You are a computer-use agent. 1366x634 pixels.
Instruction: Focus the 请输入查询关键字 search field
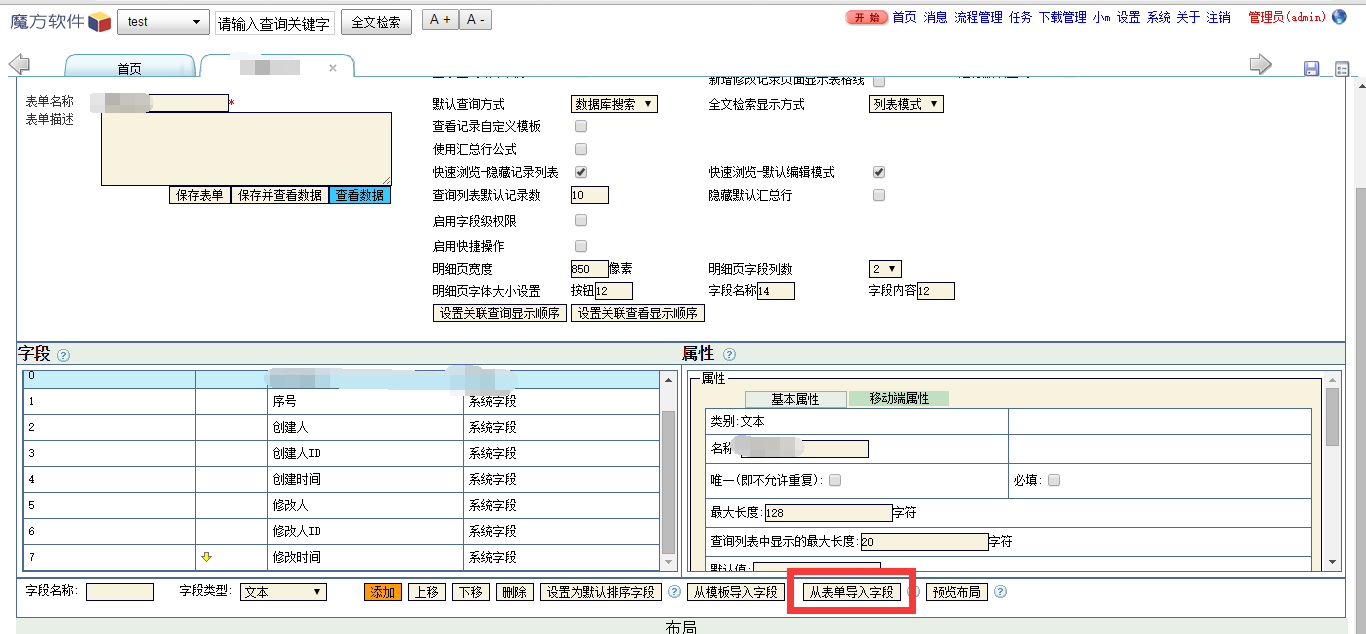coord(275,23)
